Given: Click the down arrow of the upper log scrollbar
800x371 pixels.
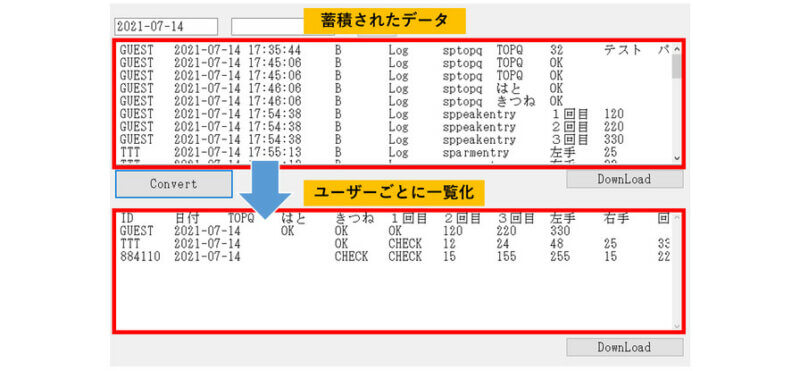Looking at the screenshot, I should coord(677,158).
